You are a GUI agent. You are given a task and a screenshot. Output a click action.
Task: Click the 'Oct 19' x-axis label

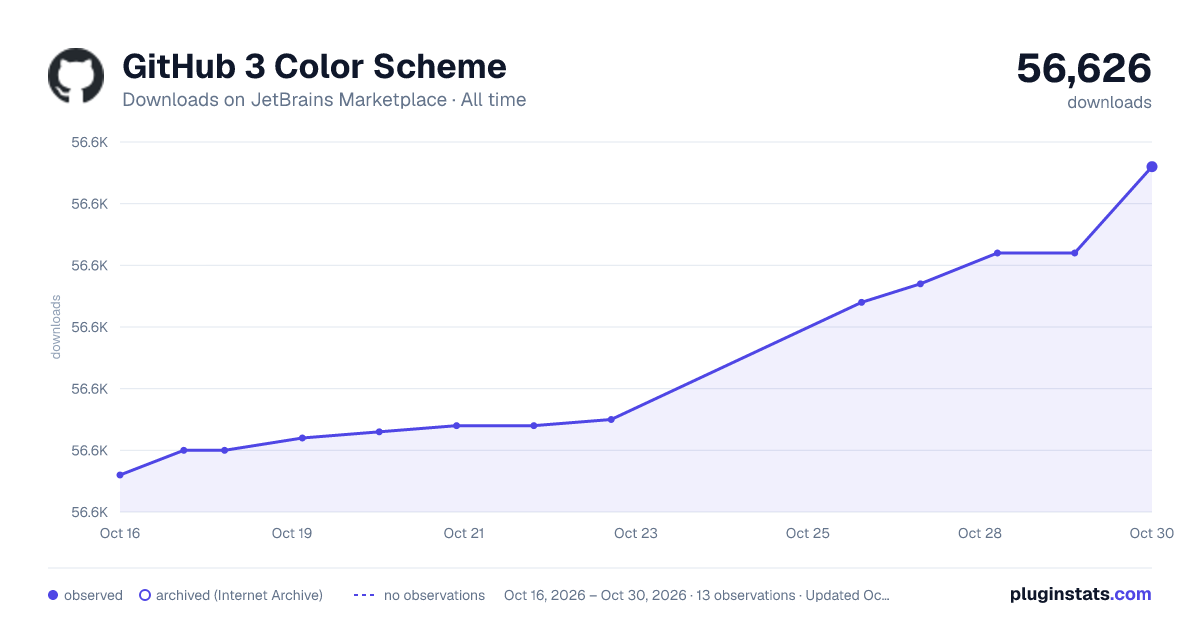pyautogui.click(x=292, y=533)
